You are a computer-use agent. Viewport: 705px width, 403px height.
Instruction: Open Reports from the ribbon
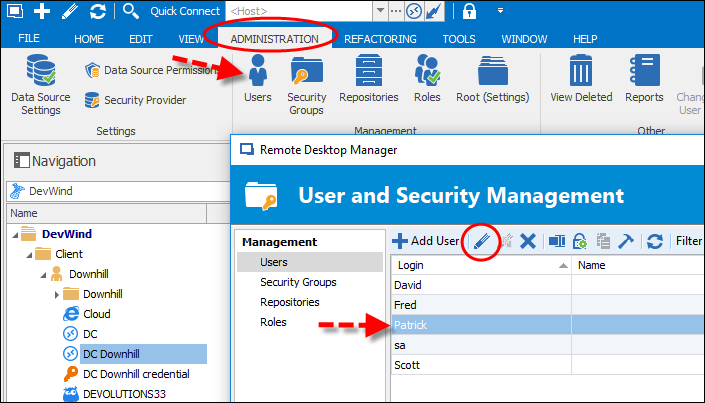click(644, 78)
